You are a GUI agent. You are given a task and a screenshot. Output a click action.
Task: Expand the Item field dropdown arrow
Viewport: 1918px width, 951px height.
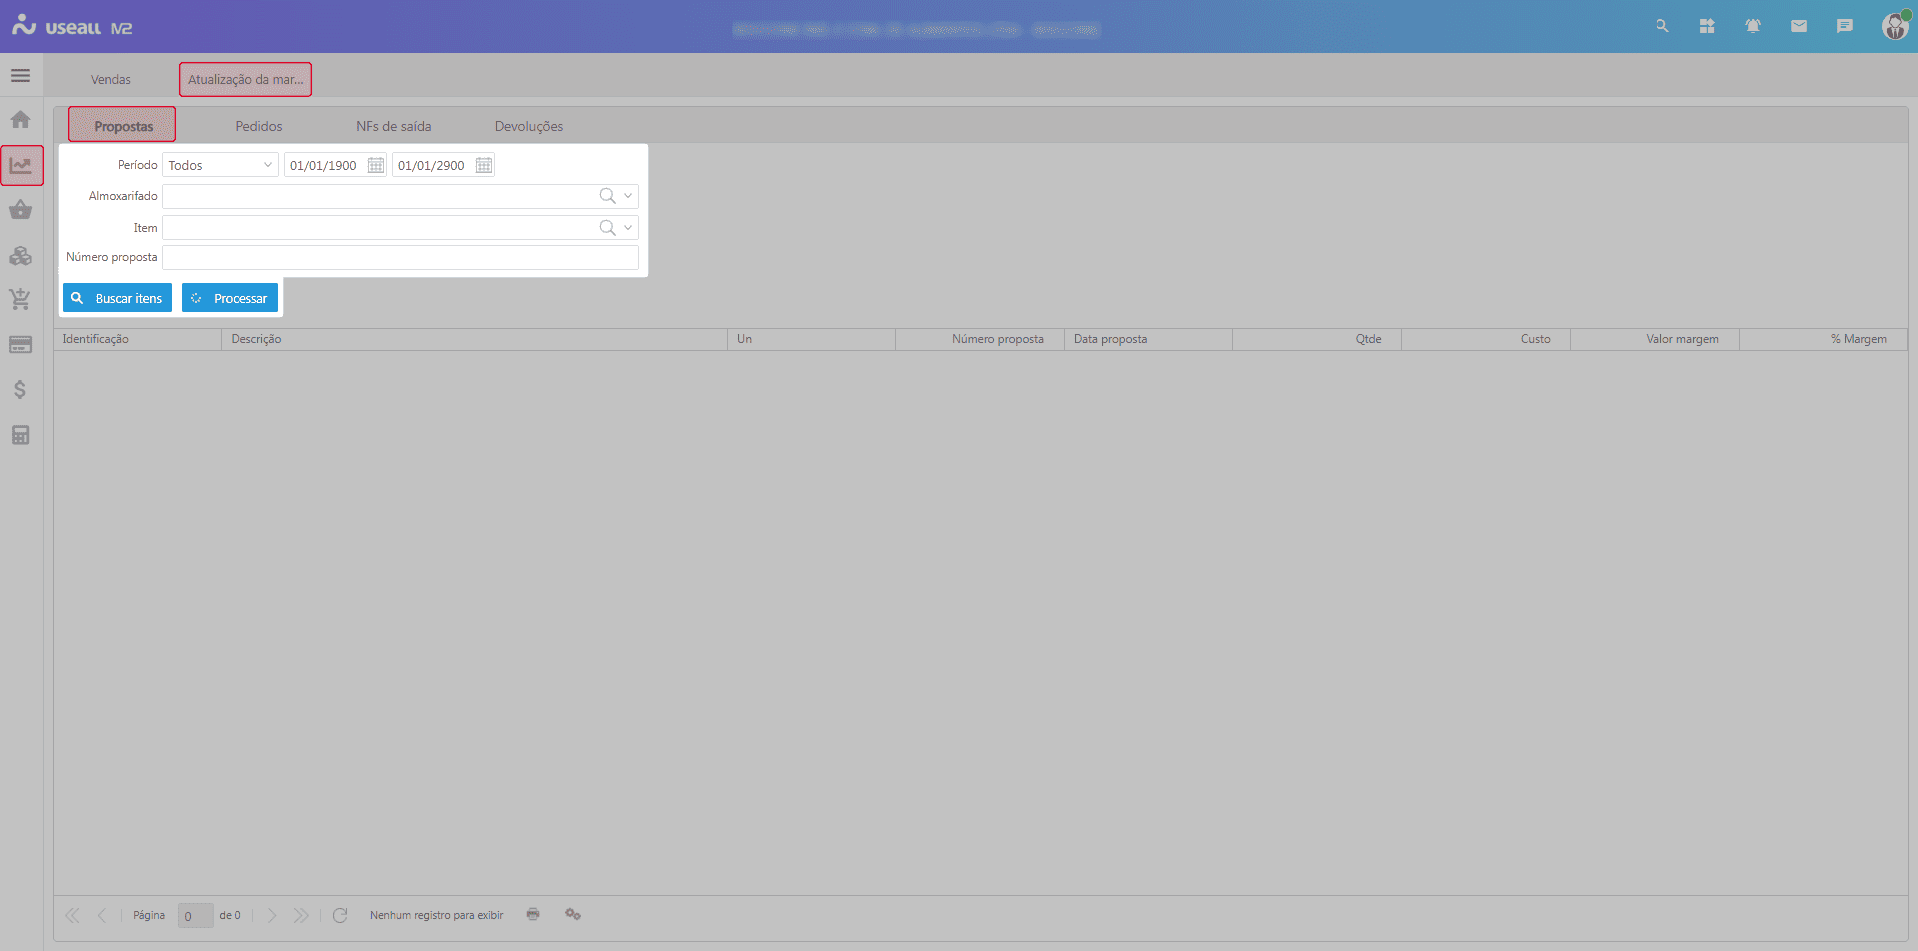point(628,228)
